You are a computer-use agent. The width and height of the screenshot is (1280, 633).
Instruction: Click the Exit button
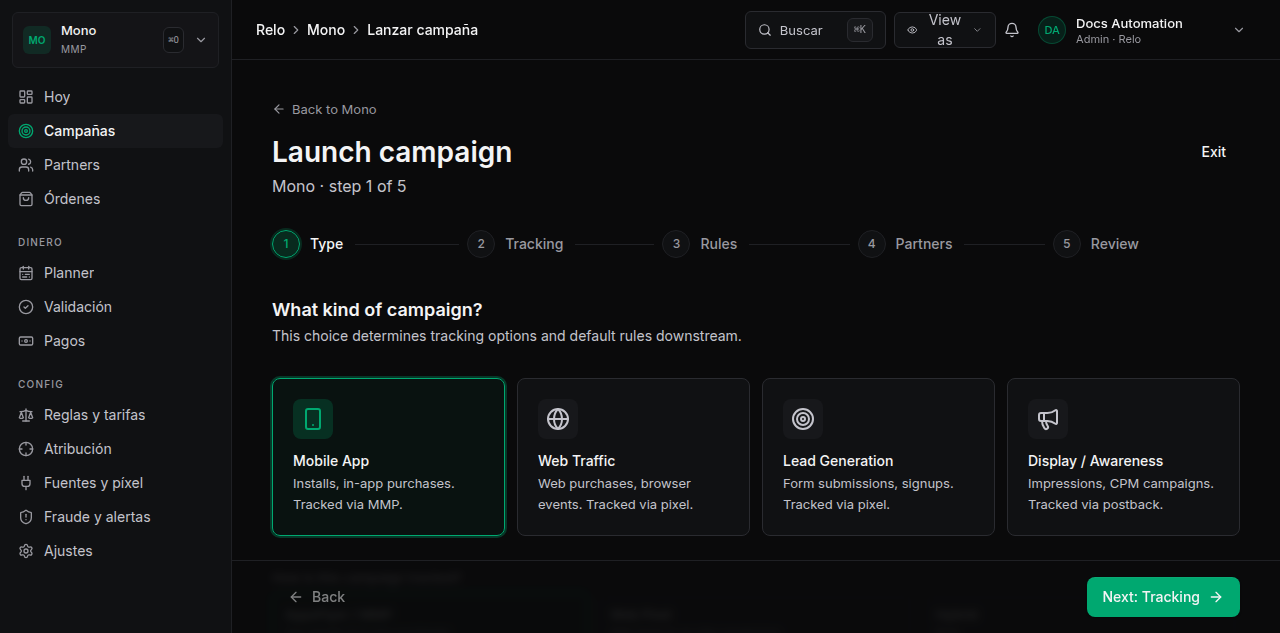1213,152
